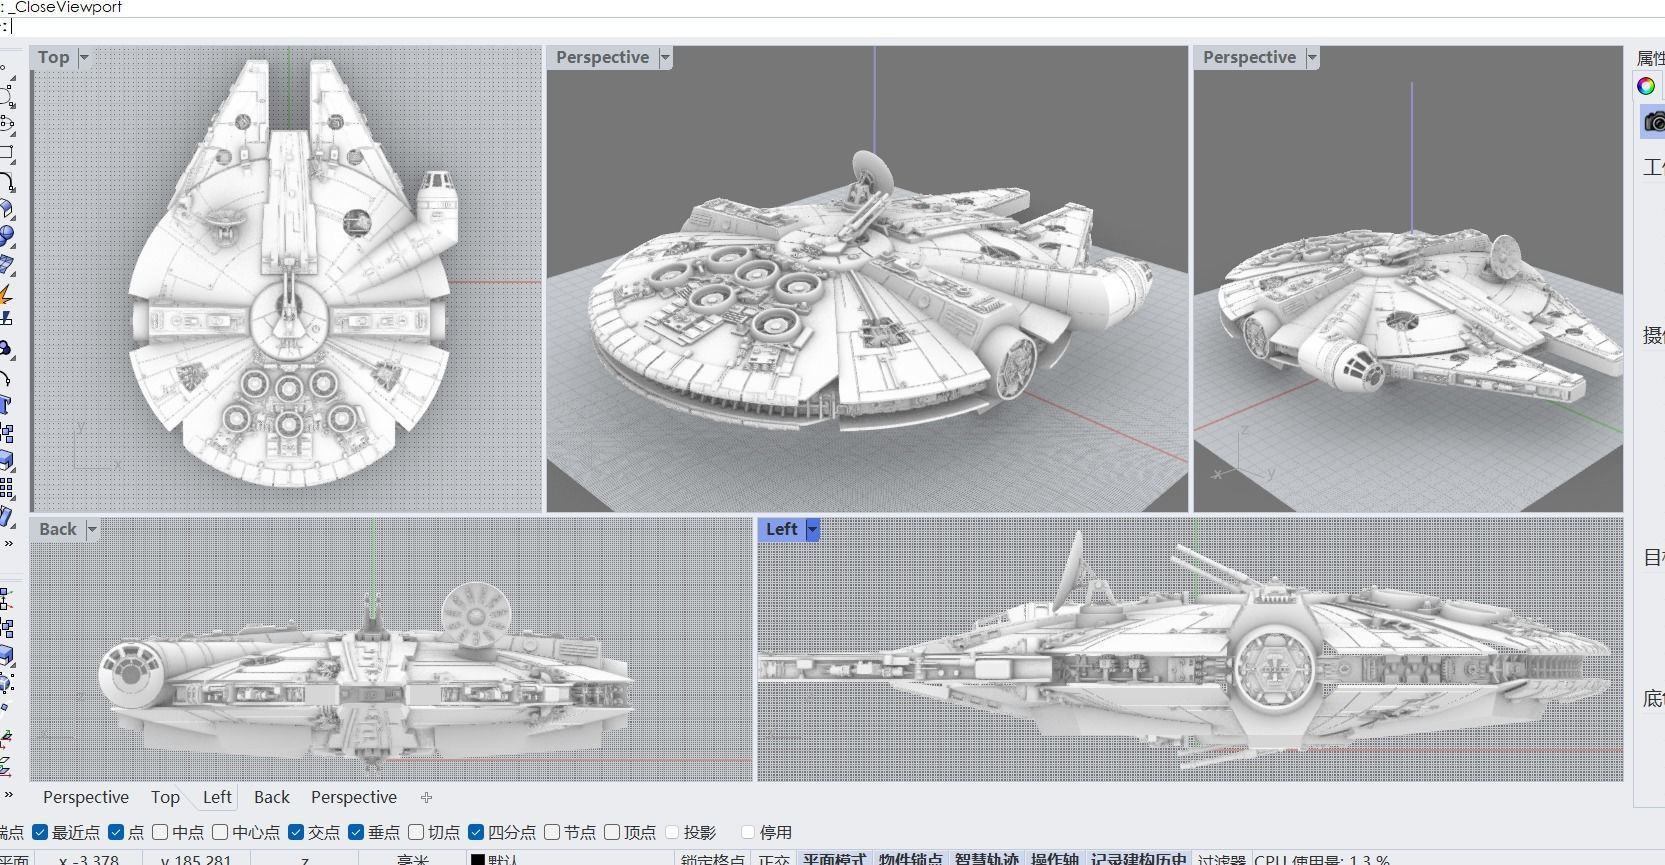
Task: Toggle 物件锁点 in the status bar
Action: 911,859
